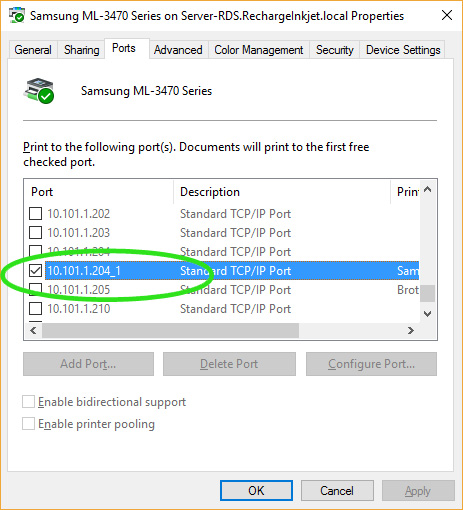Click the port list scroll up arrow
Screen dimensions: 463x510
[x=428, y=190]
